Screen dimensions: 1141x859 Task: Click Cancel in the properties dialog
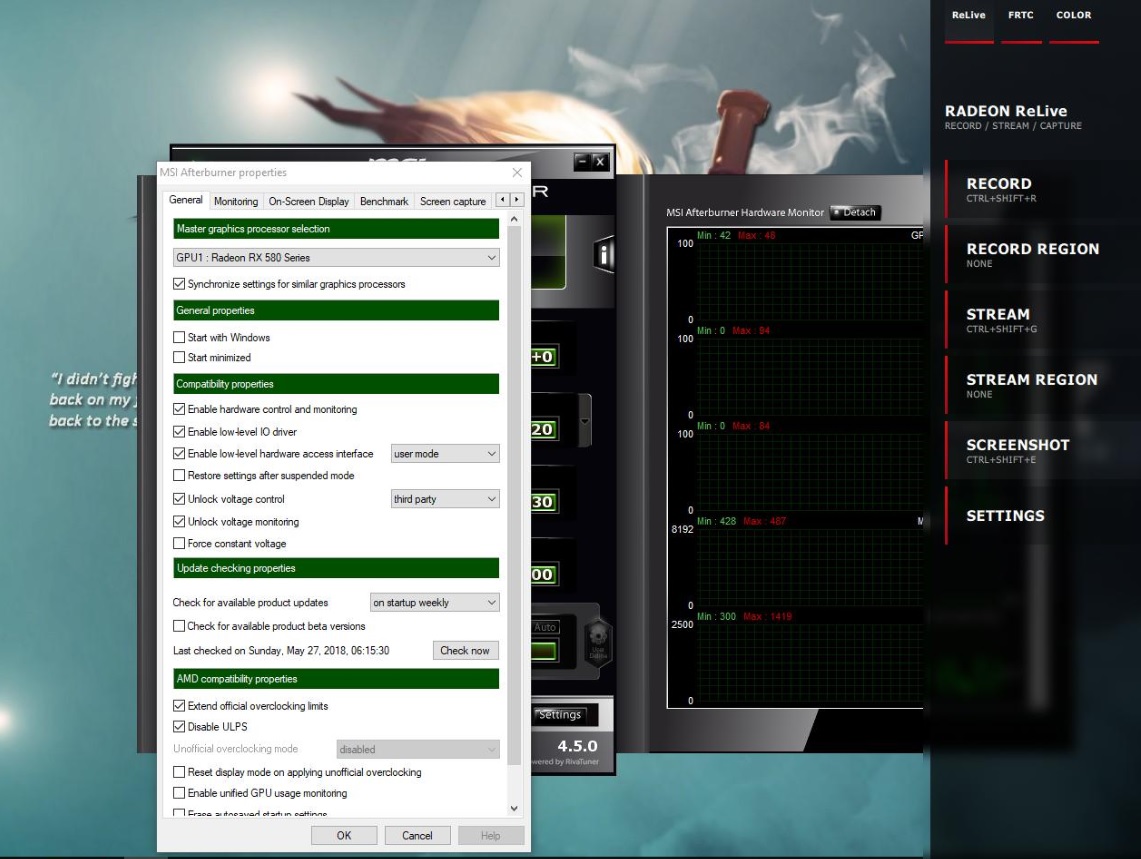pos(417,836)
